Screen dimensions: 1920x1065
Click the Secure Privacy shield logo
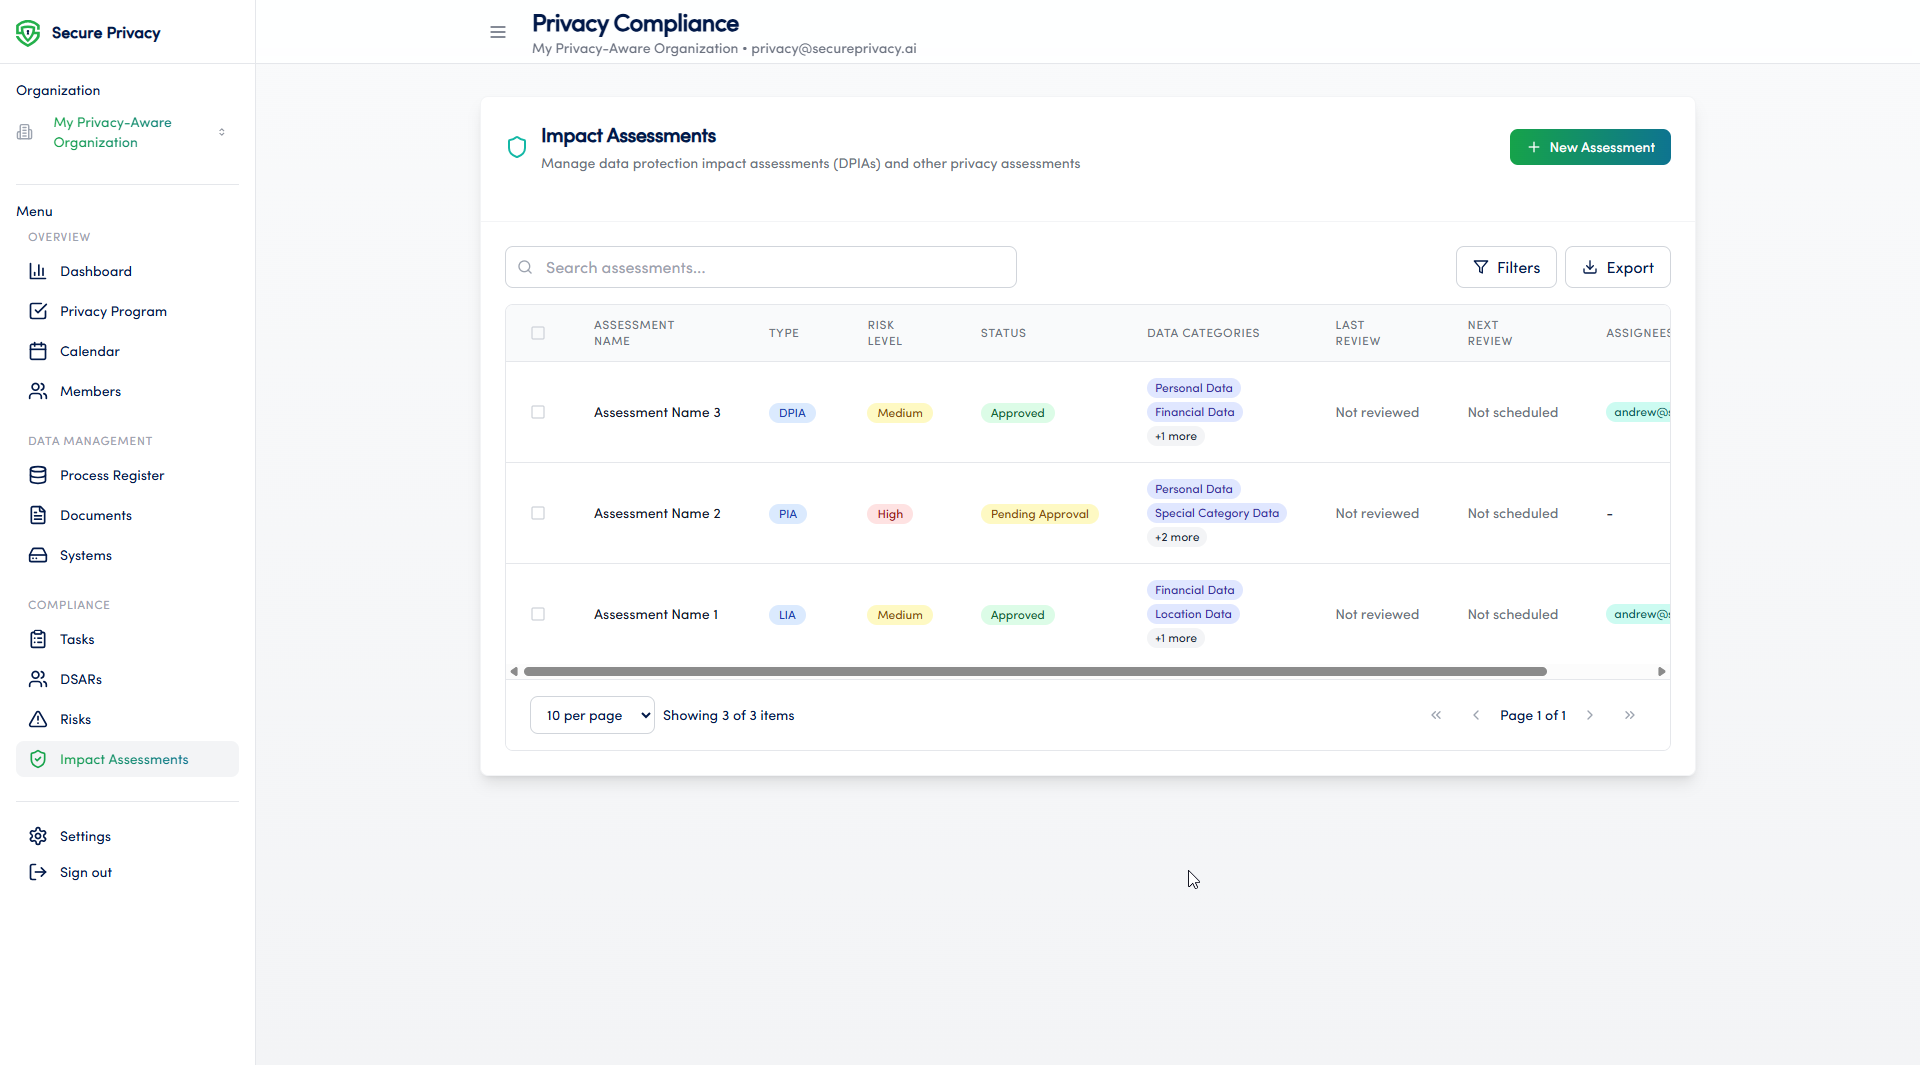[x=28, y=32]
